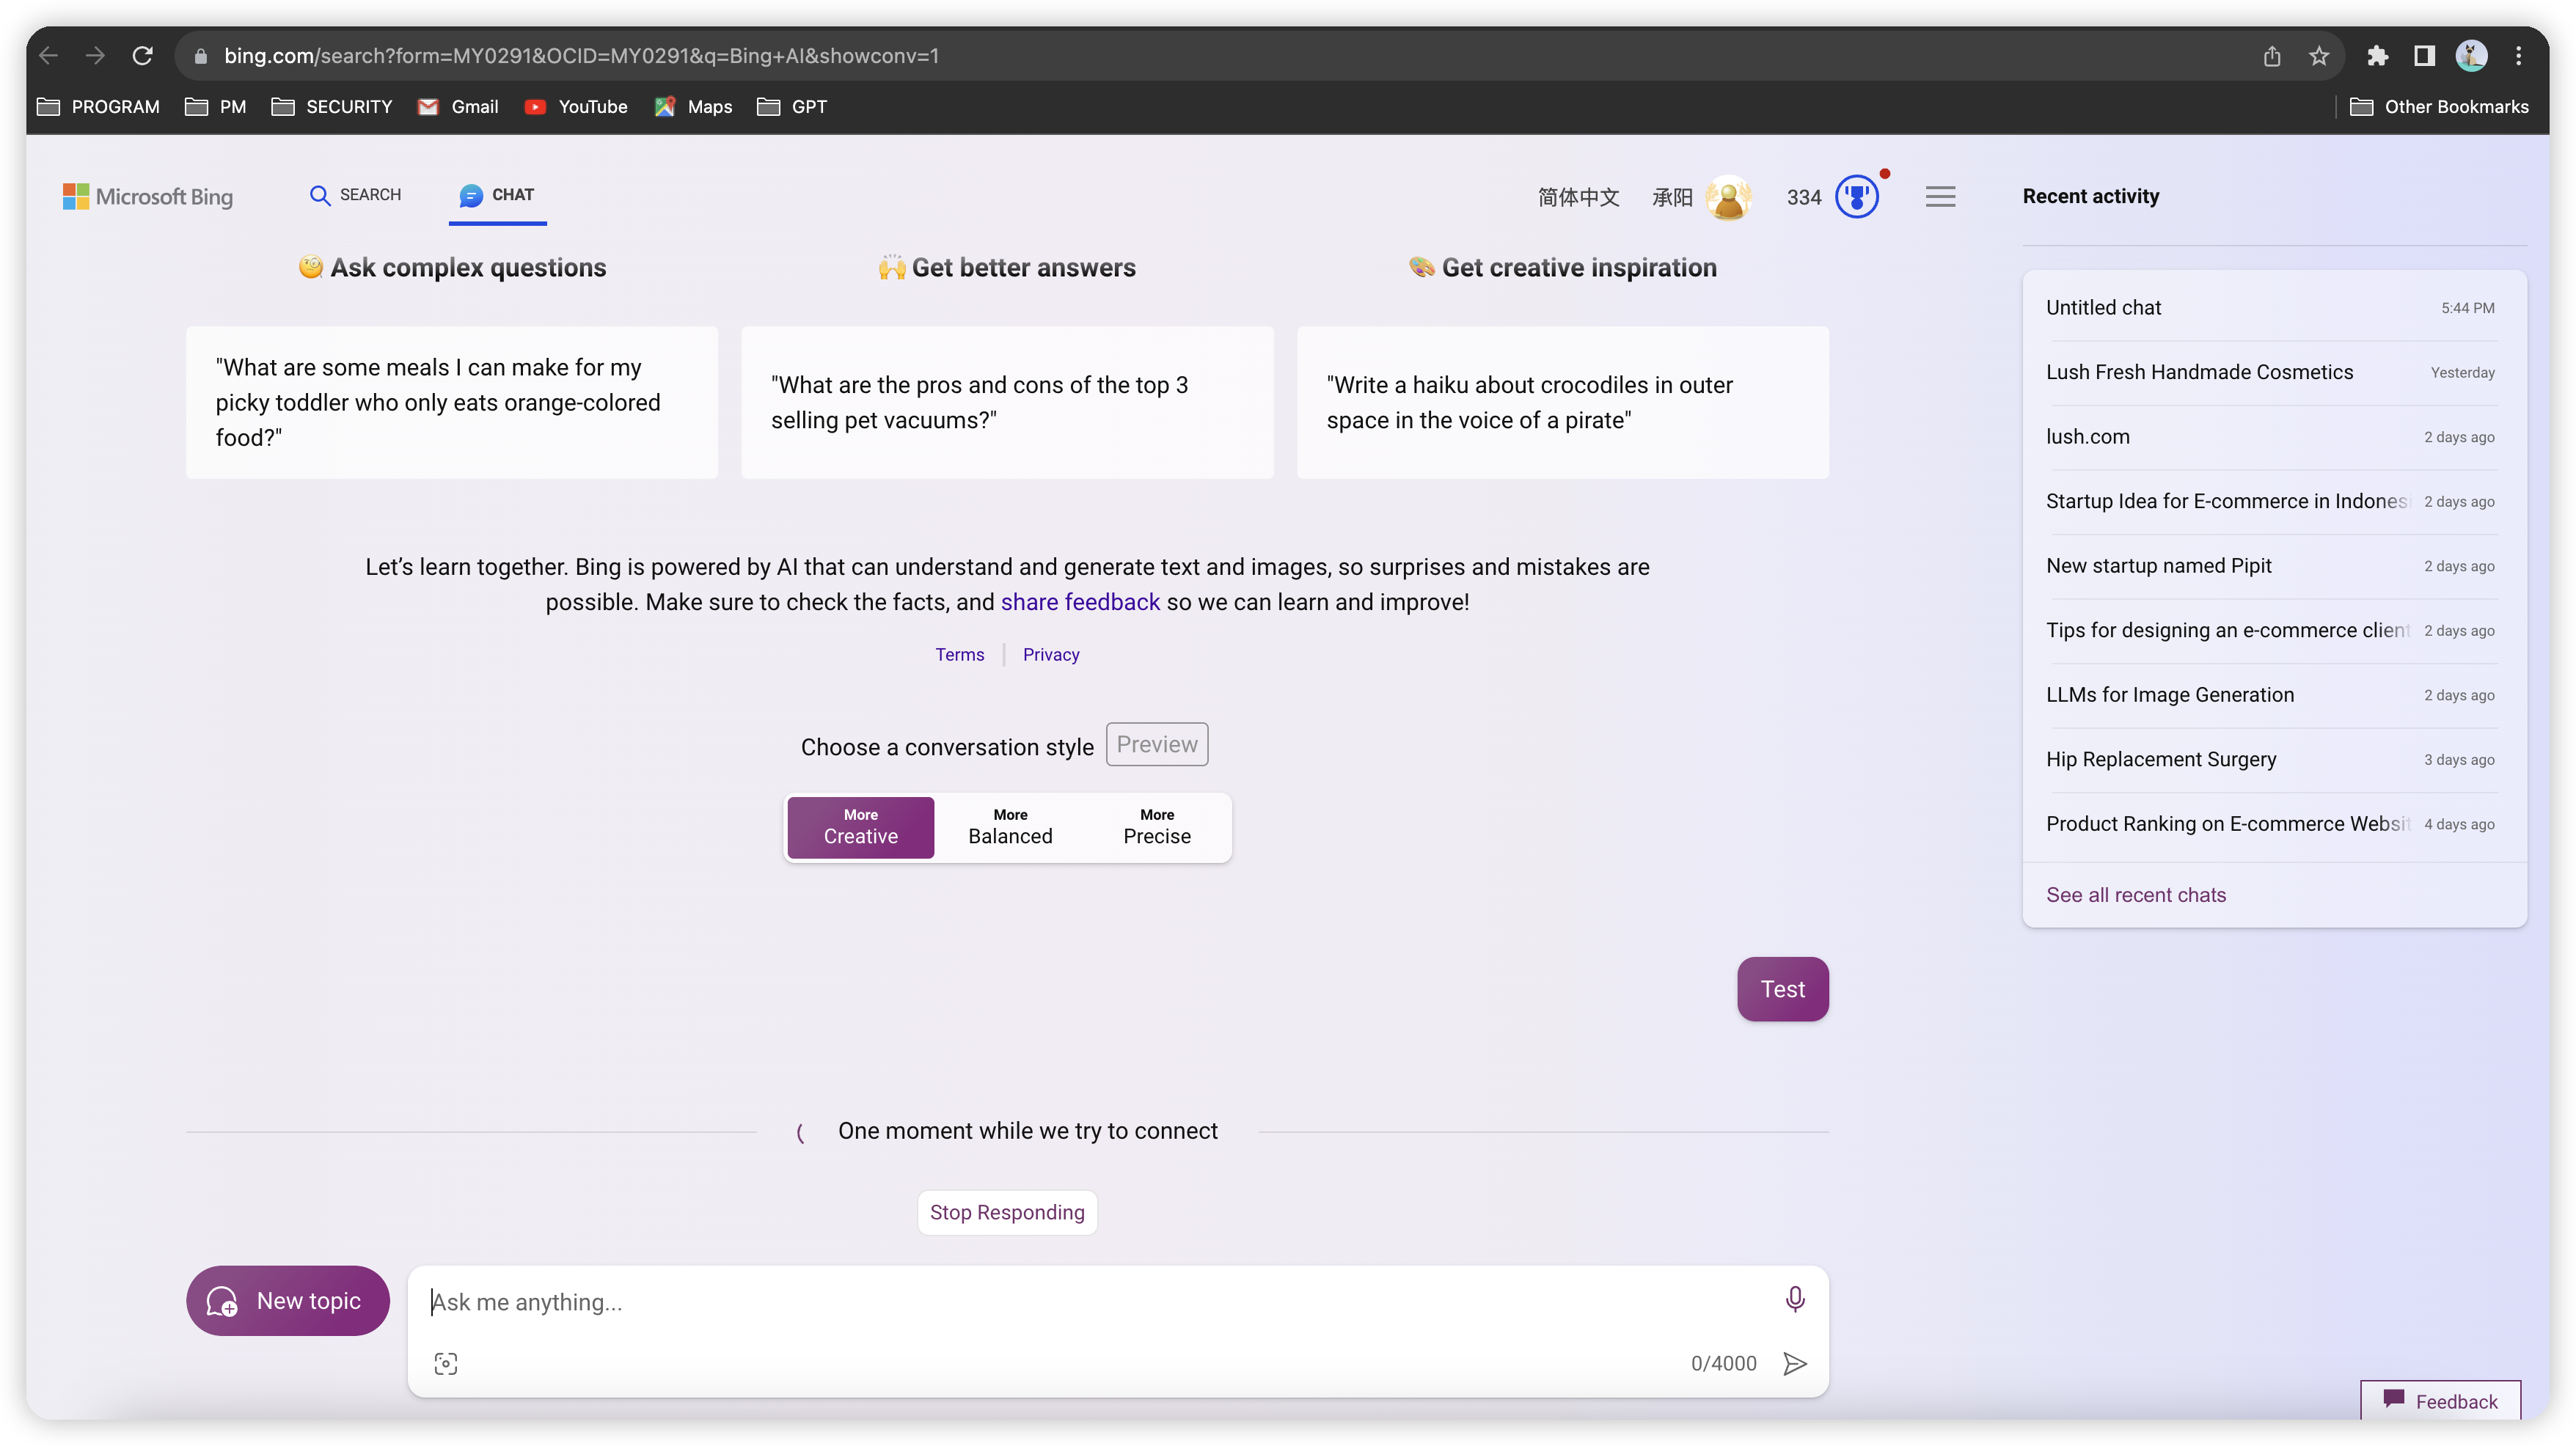This screenshot has width=2576, height=1446.
Task: Switch to the CHAT tab
Action: point(497,195)
